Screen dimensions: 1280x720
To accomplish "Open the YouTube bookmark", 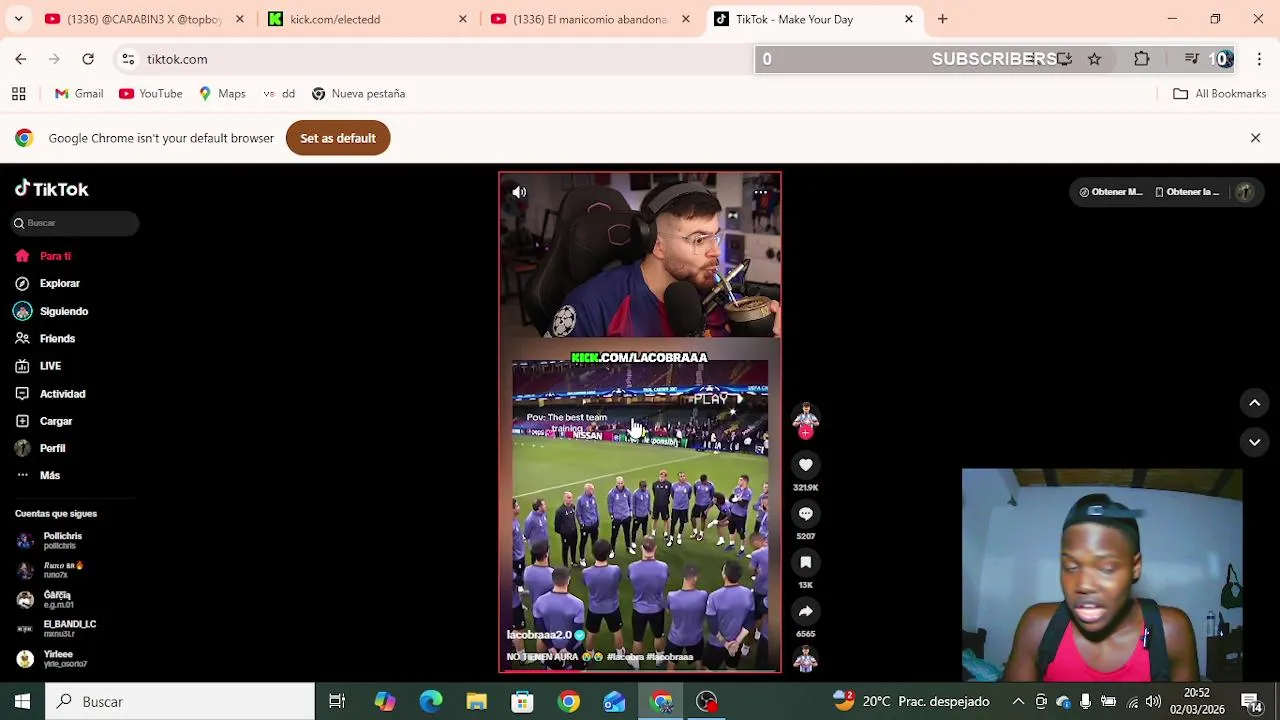I will [x=150, y=94].
